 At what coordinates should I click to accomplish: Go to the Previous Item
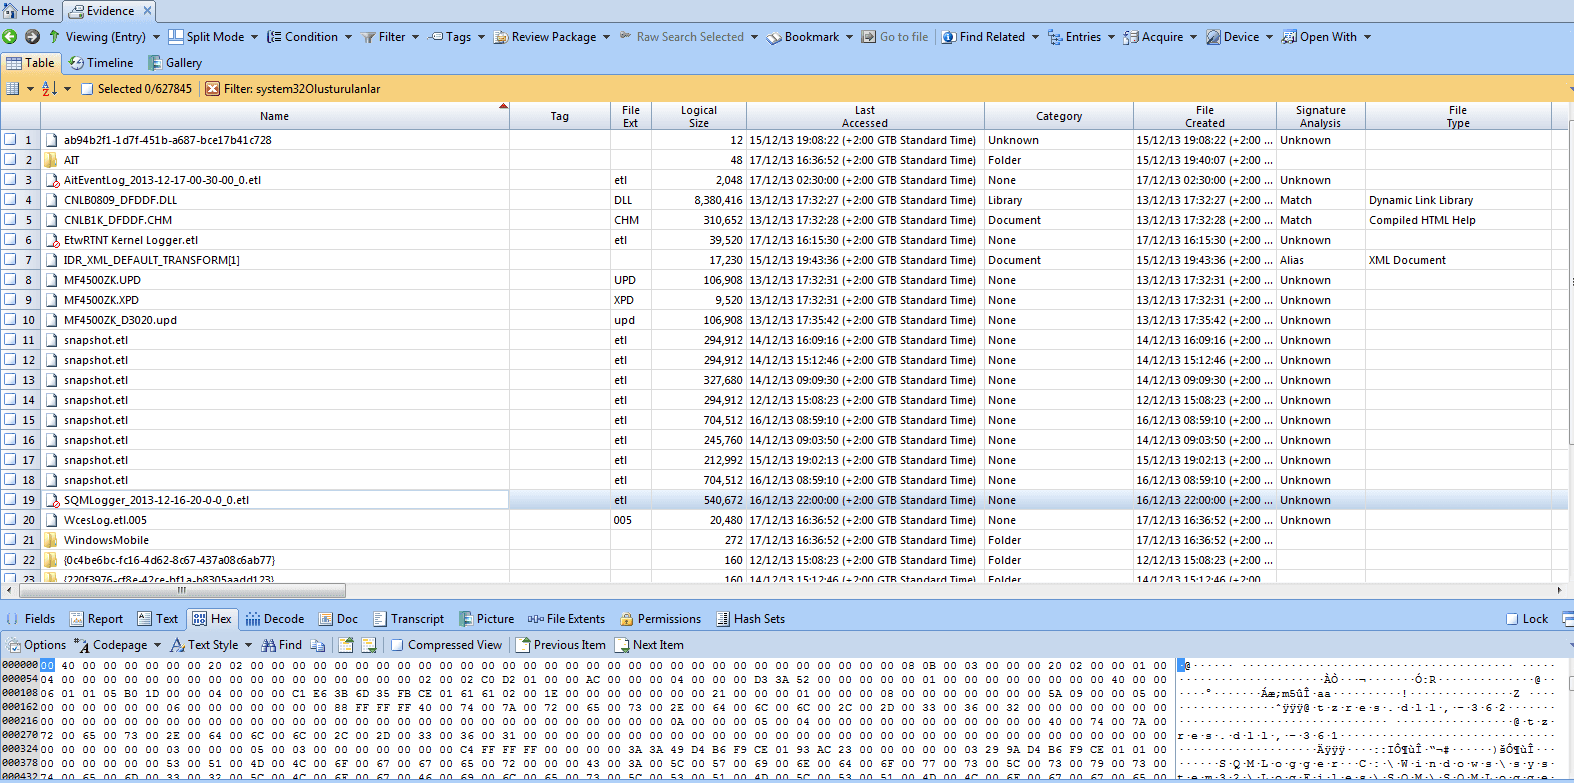560,645
